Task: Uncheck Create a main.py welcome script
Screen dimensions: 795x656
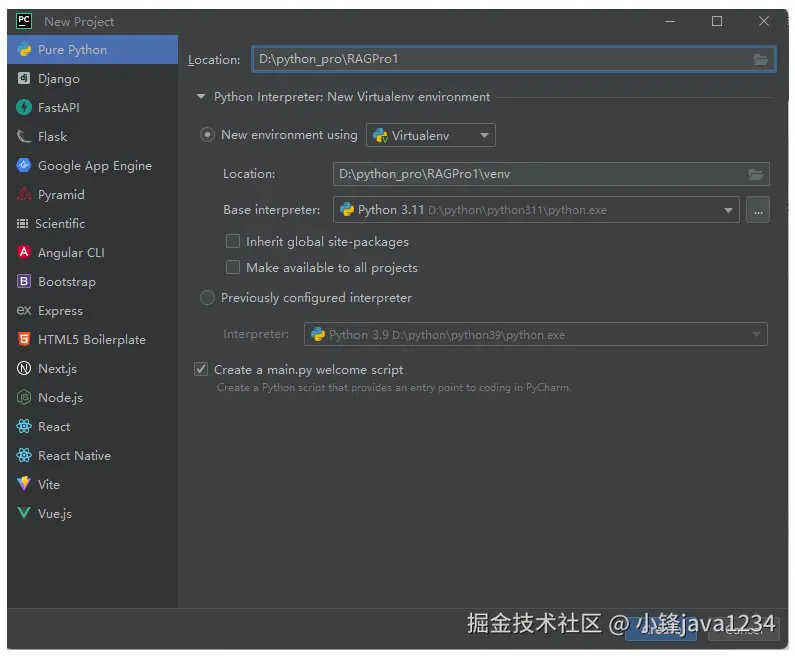Action: coord(201,369)
